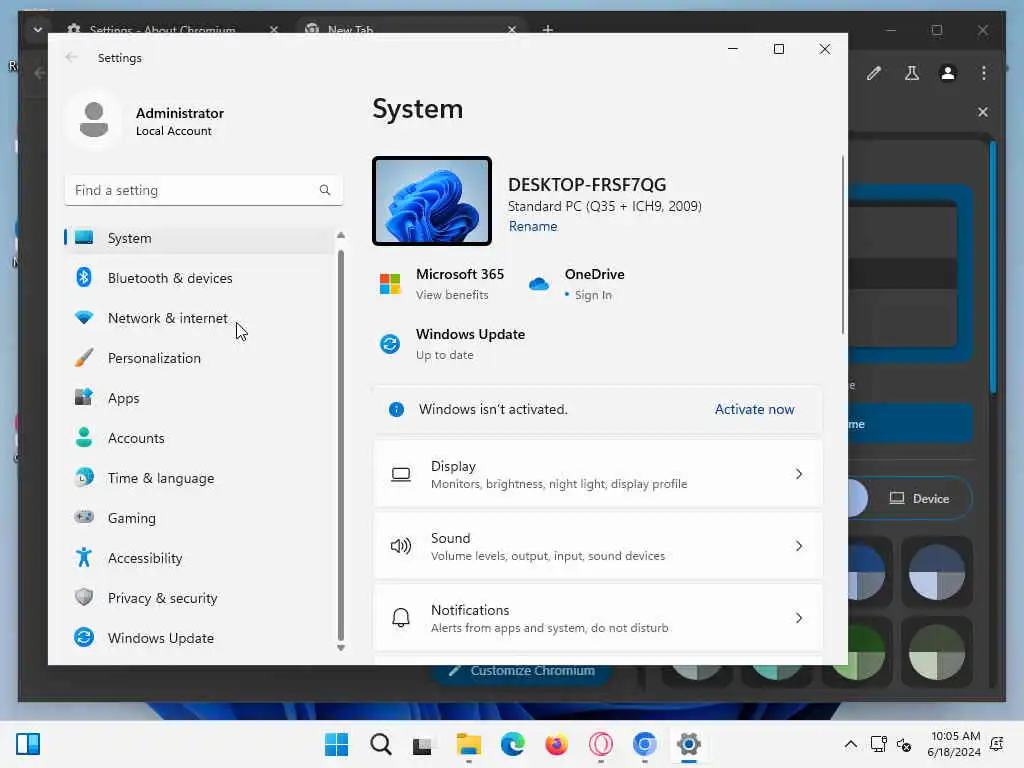Viewport: 1024px width, 768px height.
Task: Launch Firefox from the taskbar
Action: click(x=556, y=744)
